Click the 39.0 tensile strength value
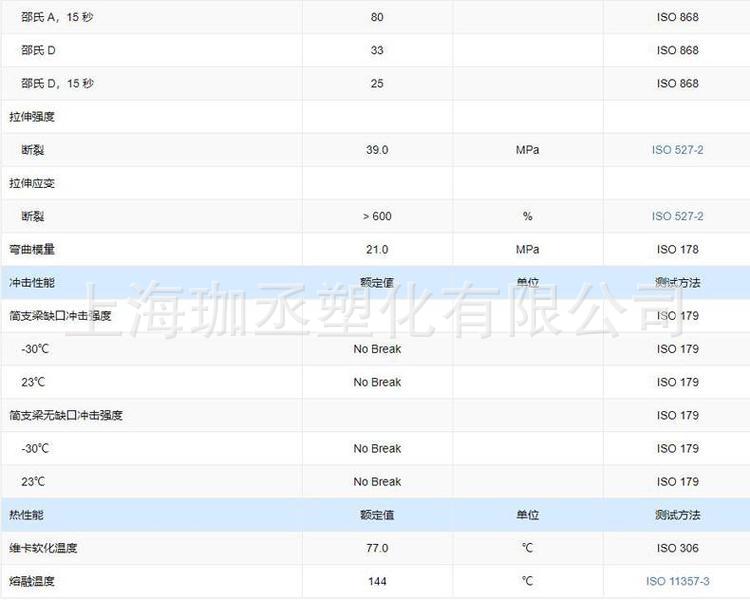 [377, 150]
